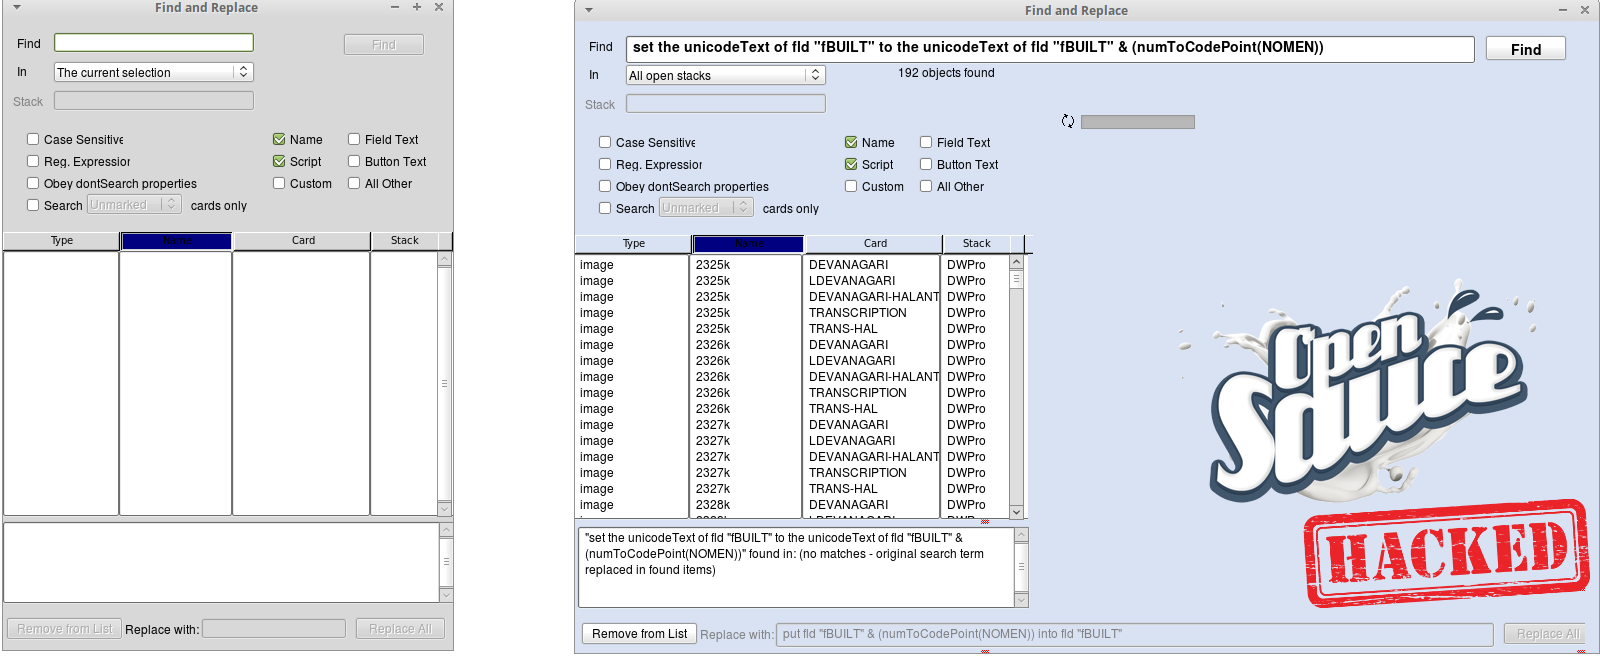Click the Stack field in the right window
The image size is (1600, 657).
click(725, 103)
